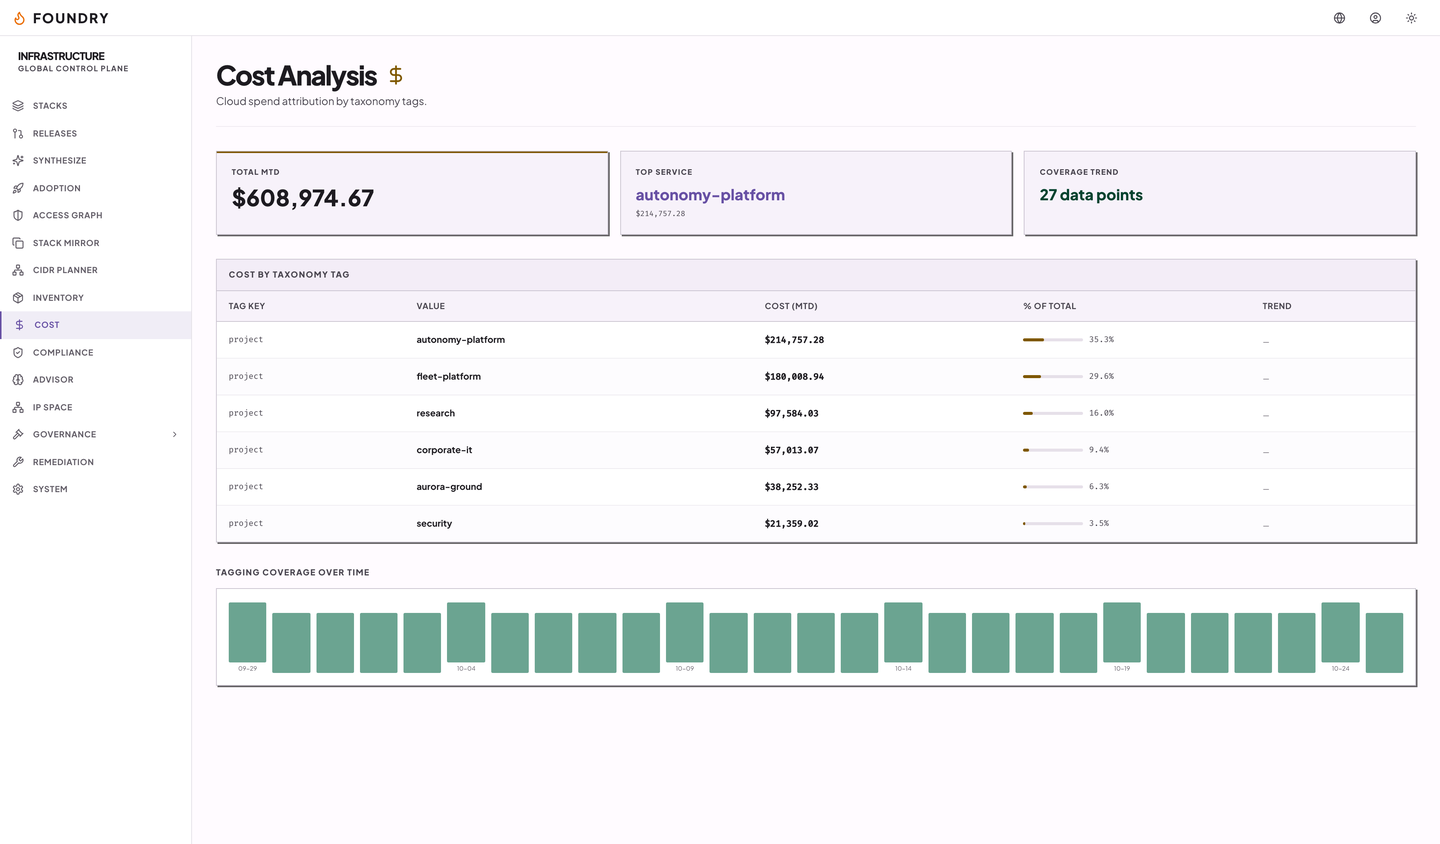Screen dimensions: 1440x844
Task: Go to Releases page
Action: (95, 133)
